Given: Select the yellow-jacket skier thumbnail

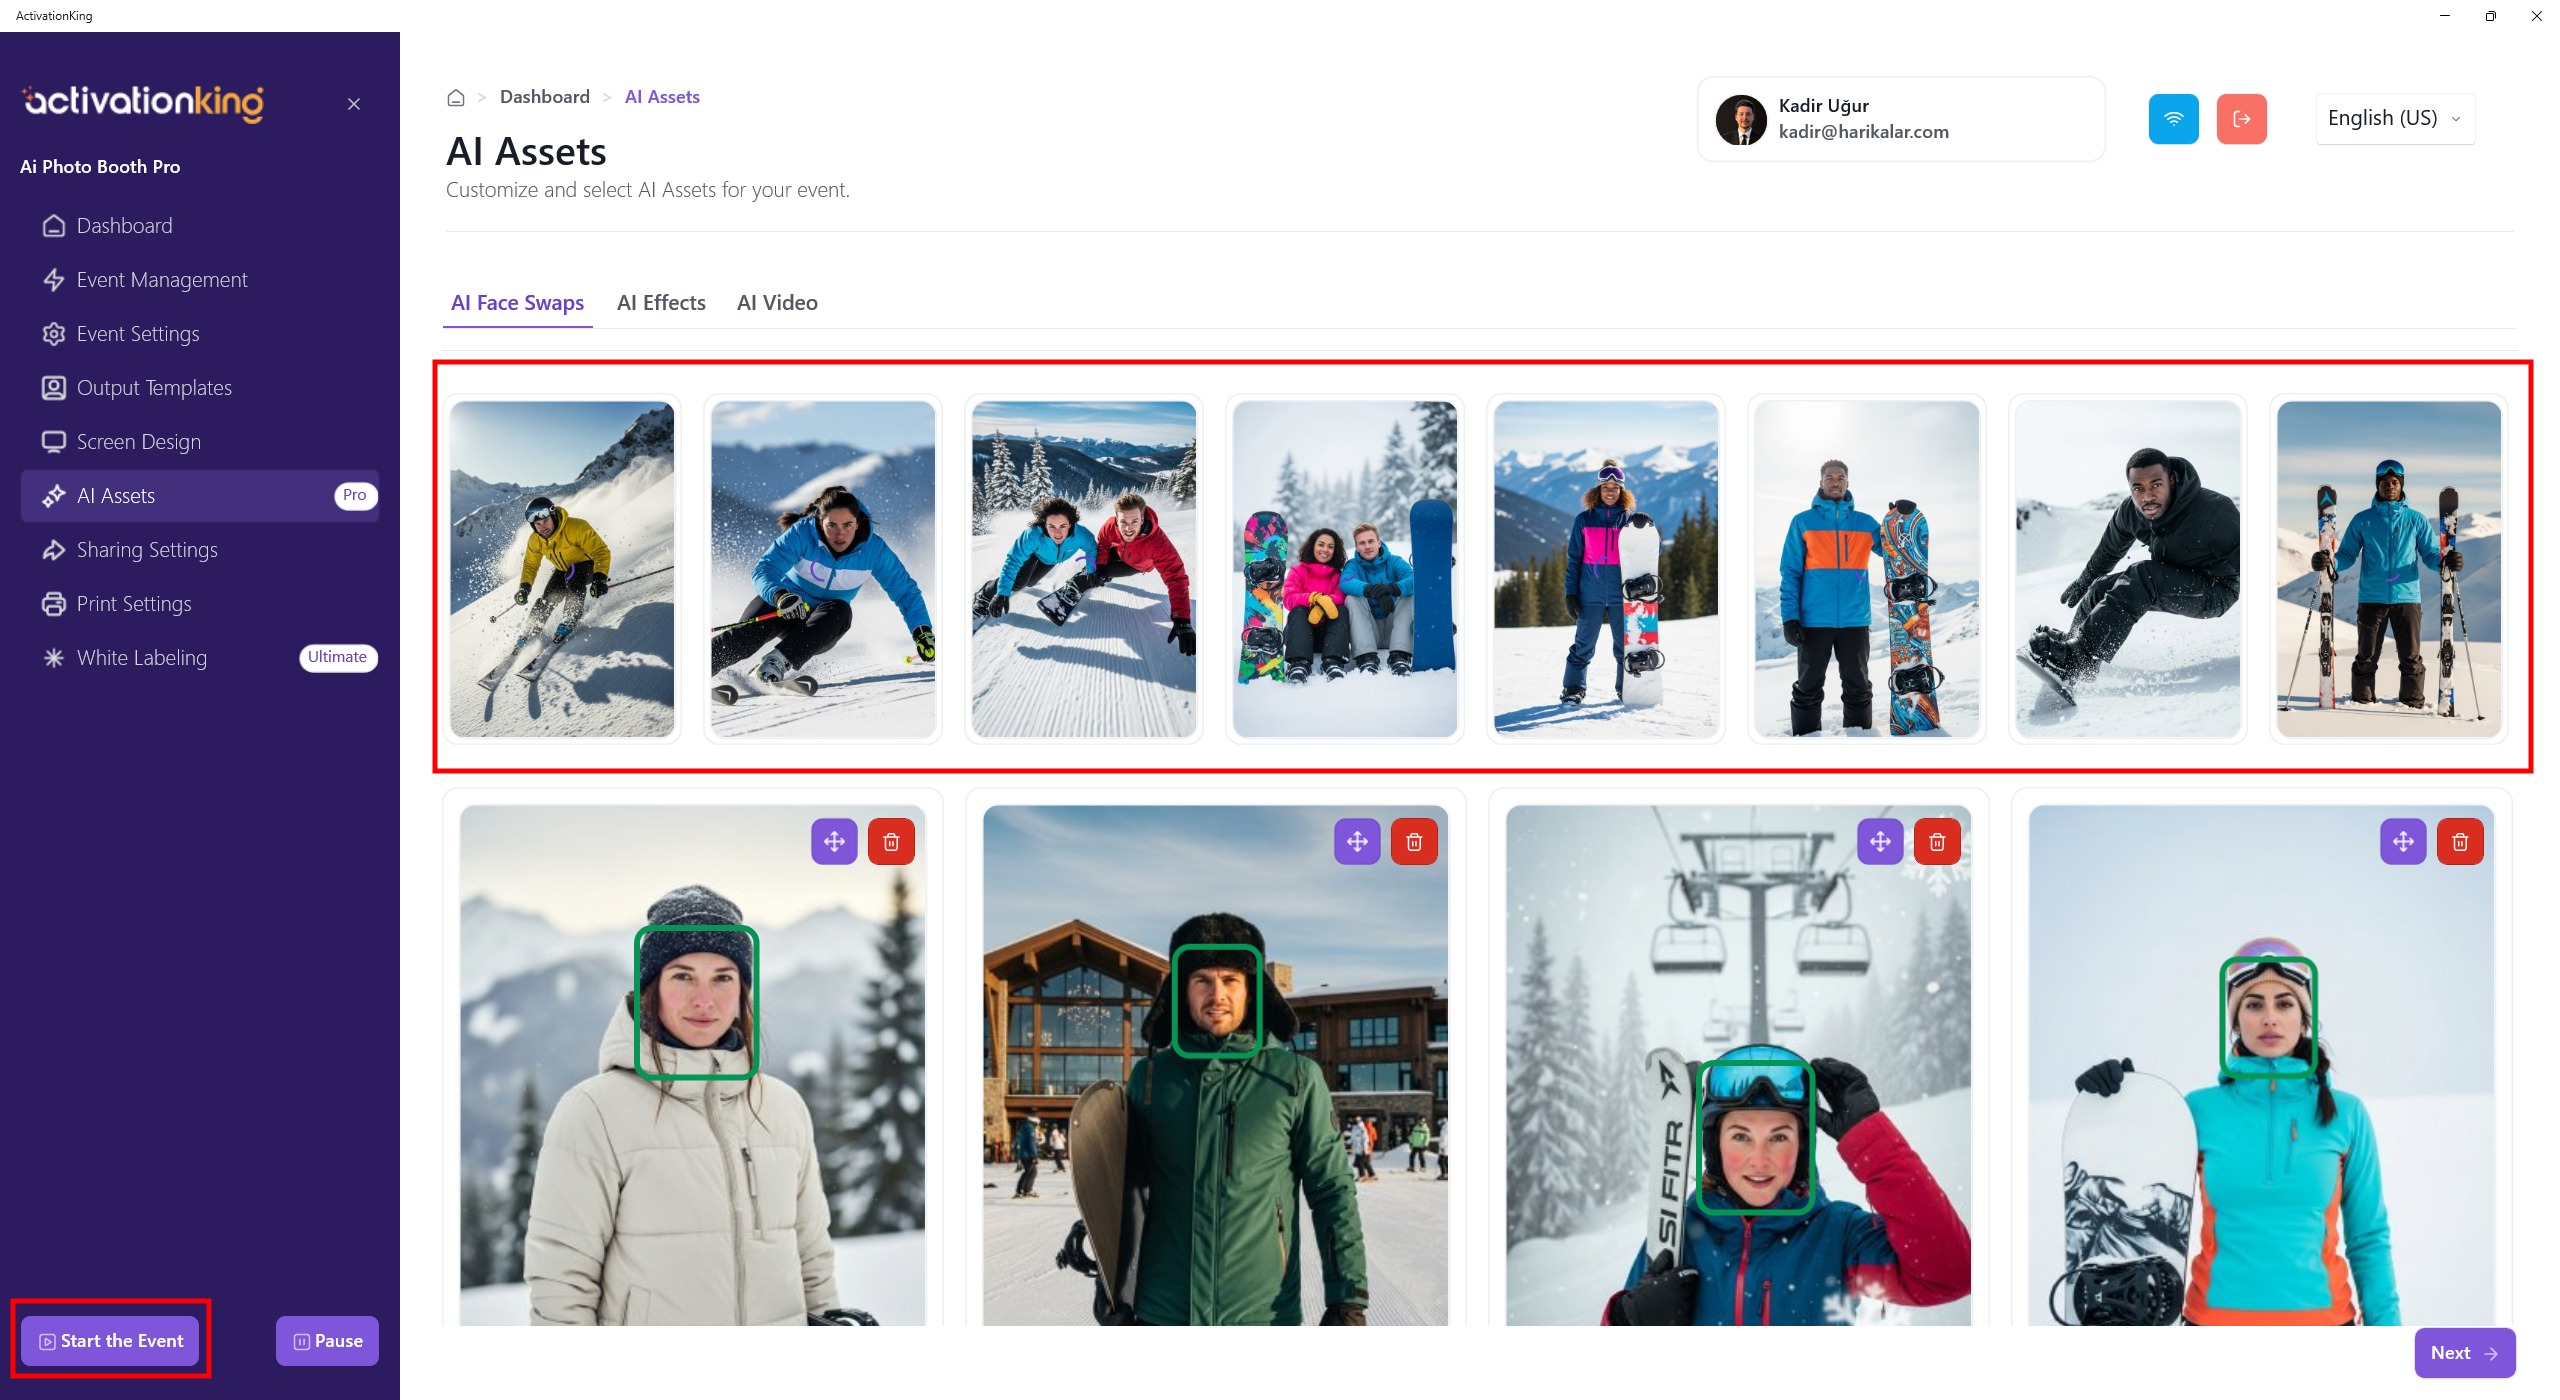Looking at the screenshot, I should tap(562, 569).
